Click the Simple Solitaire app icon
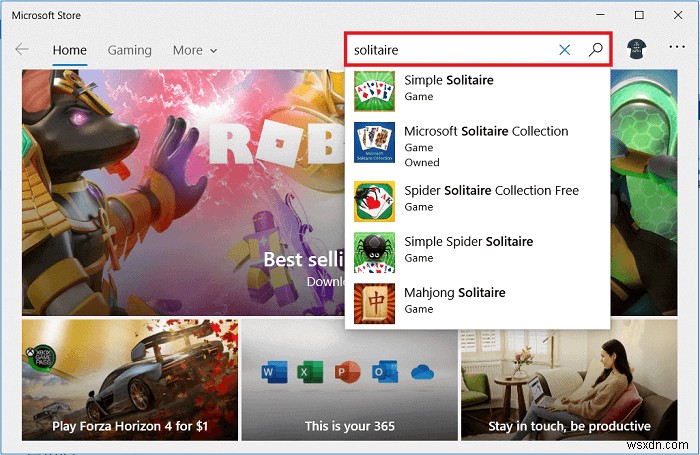 pyautogui.click(x=374, y=91)
